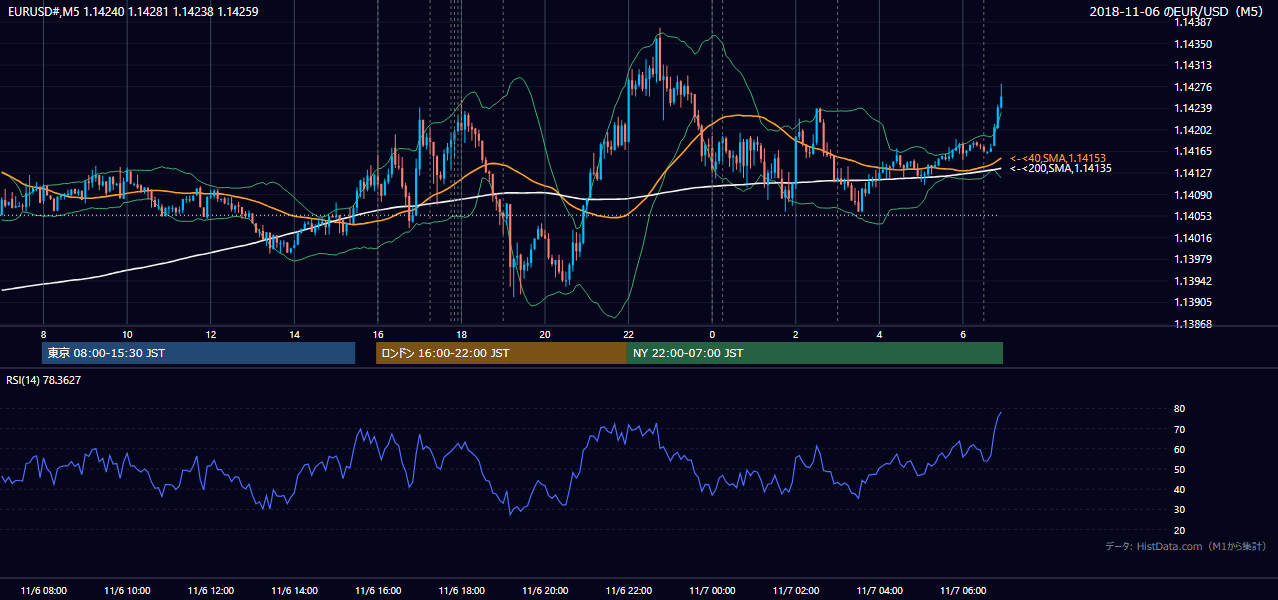Click price scale value 1.14090

click(x=1192, y=195)
